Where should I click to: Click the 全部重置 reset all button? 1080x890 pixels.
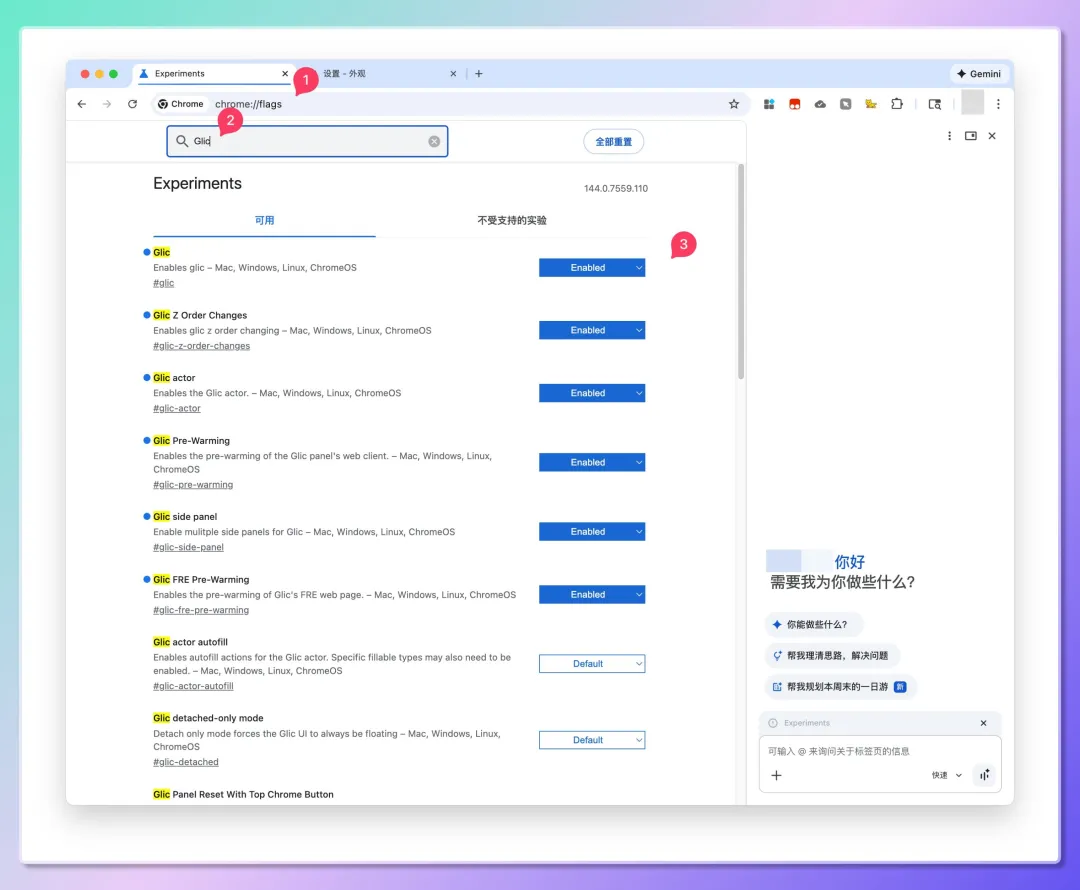point(613,142)
